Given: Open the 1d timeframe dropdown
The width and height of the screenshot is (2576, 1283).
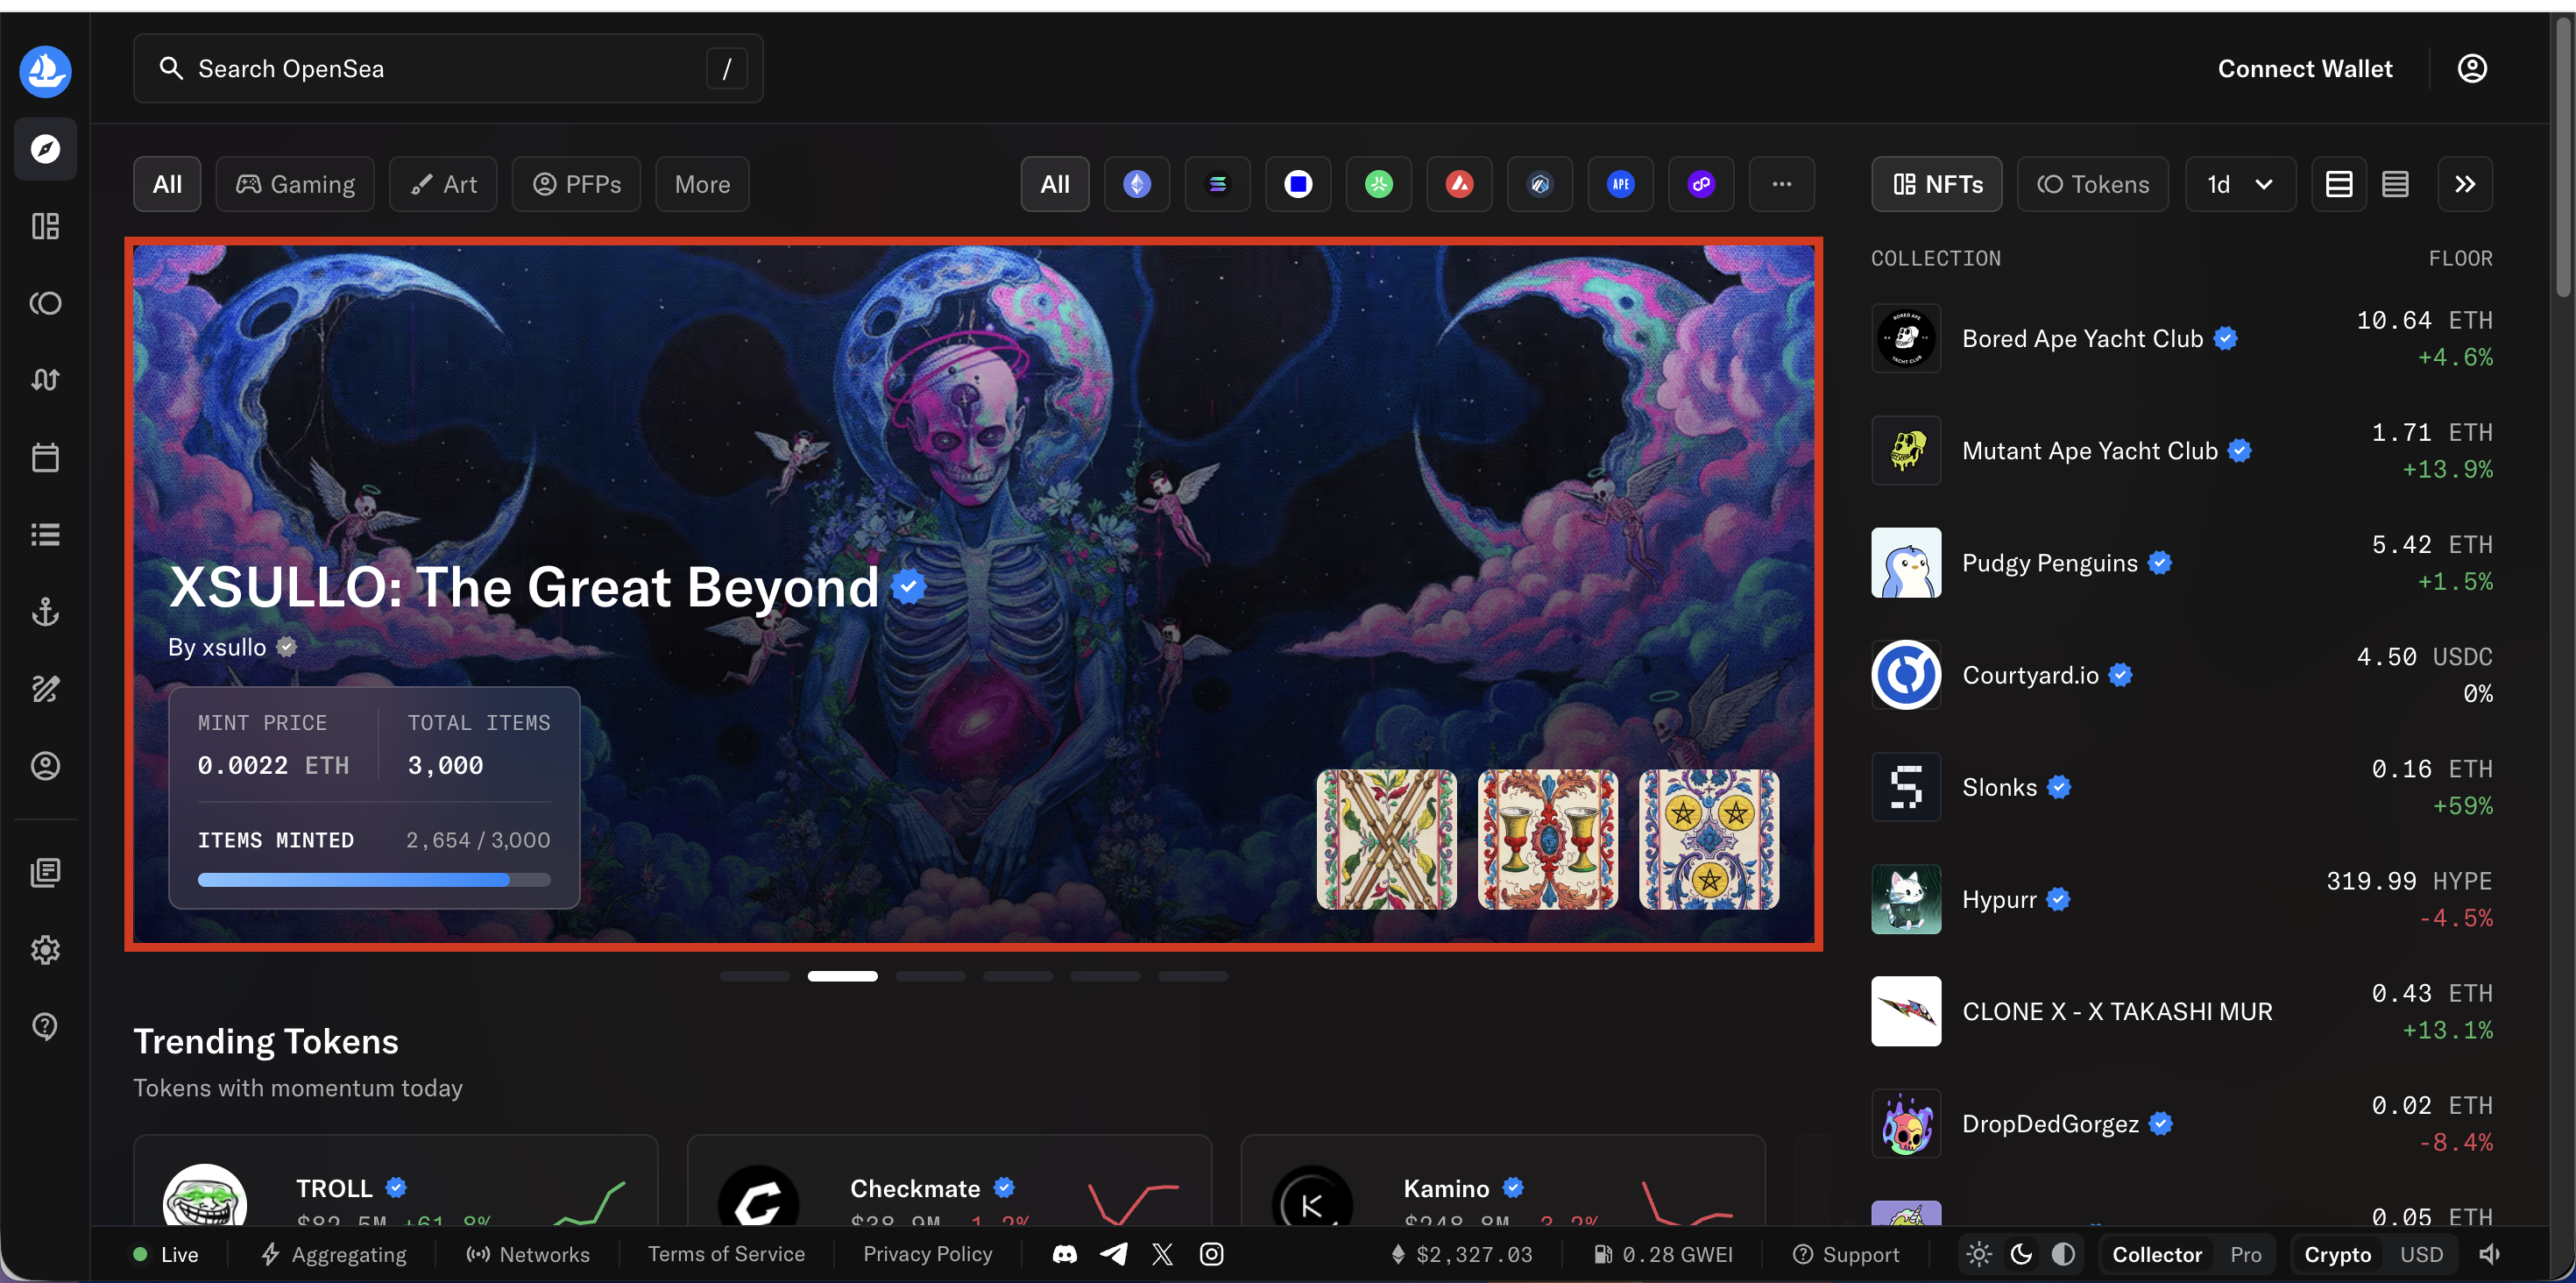Looking at the screenshot, I should point(2240,184).
